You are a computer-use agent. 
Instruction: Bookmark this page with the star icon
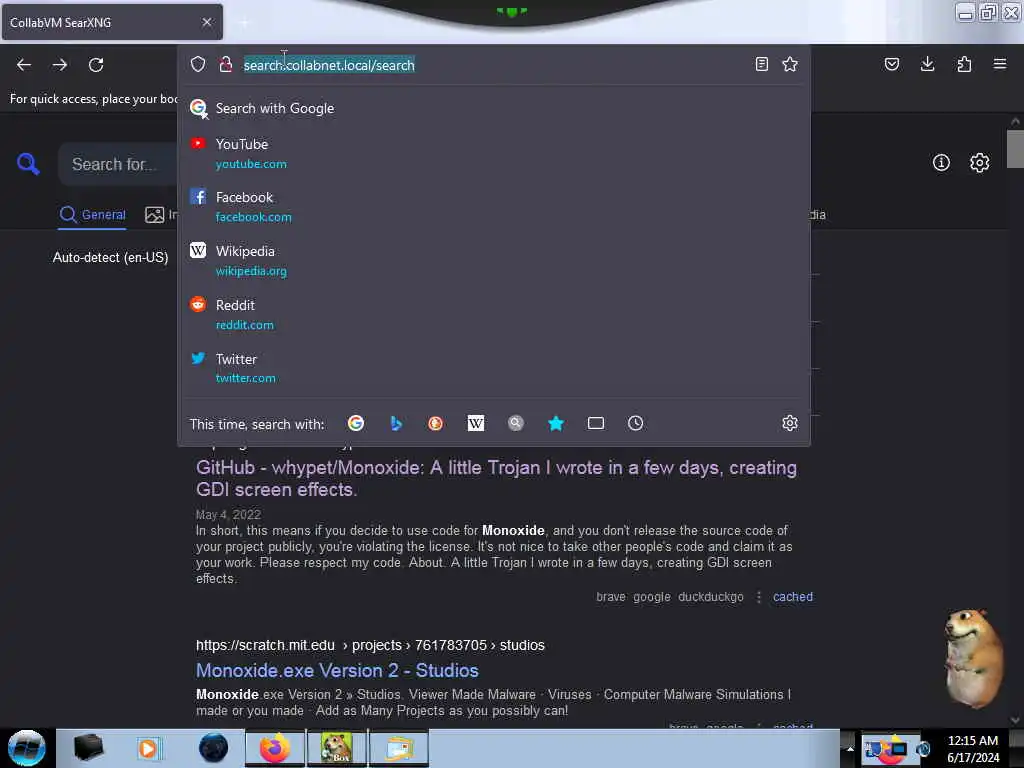tap(790, 64)
